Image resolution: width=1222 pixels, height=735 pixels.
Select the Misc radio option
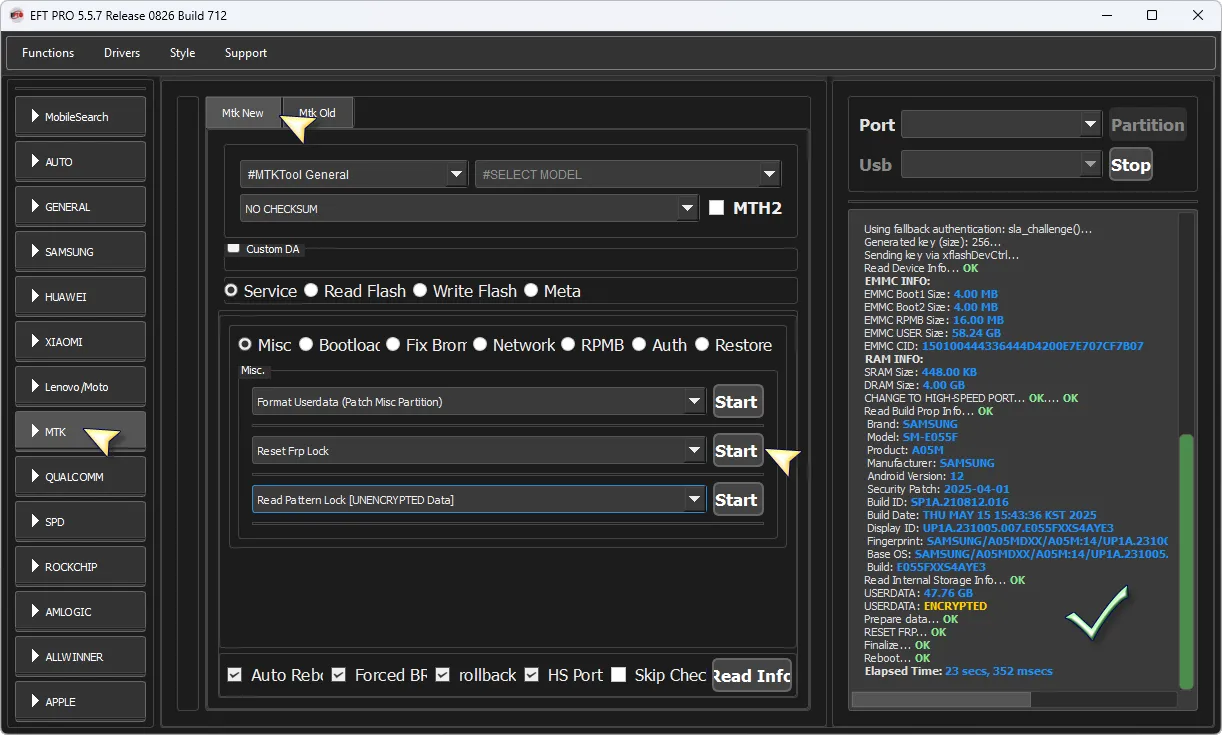(245, 345)
